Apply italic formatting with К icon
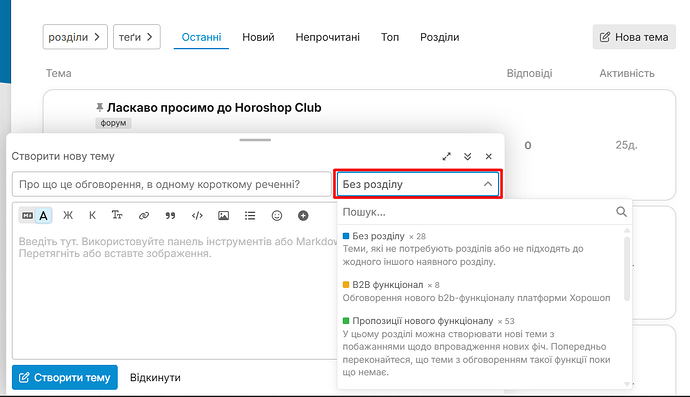Screen dimensions: 690x397 coord(92,215)
